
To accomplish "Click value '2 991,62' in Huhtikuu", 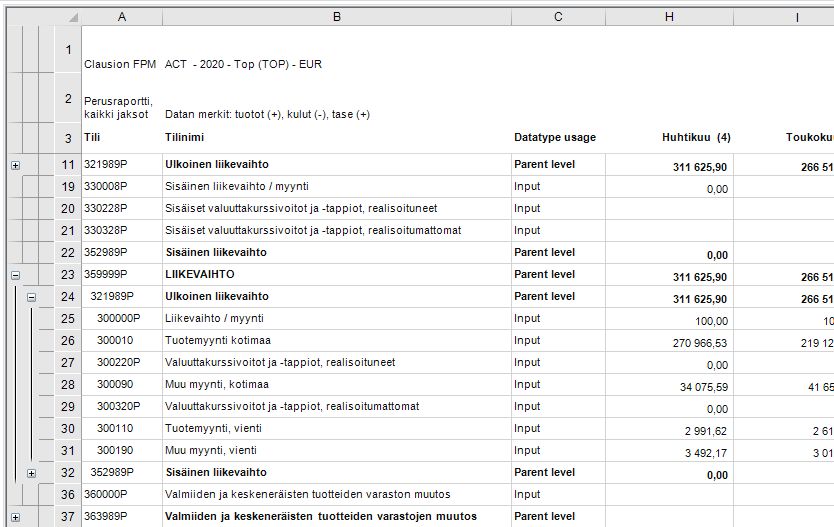I will pyautogui.click(x=669, y=429).
